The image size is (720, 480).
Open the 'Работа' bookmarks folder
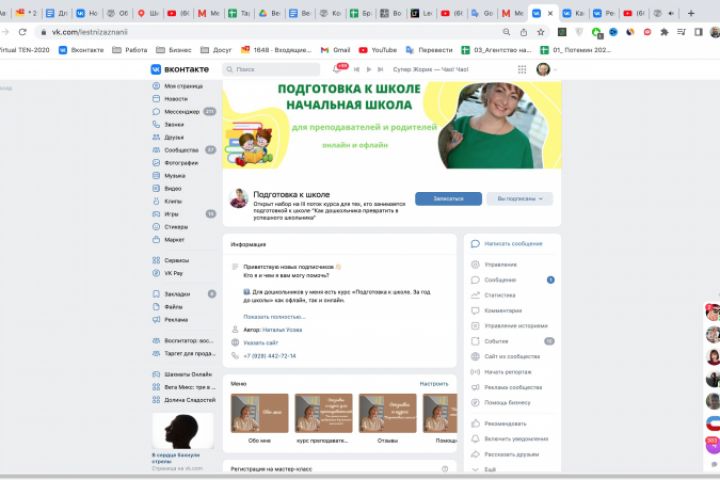click(x=130, y=50)
